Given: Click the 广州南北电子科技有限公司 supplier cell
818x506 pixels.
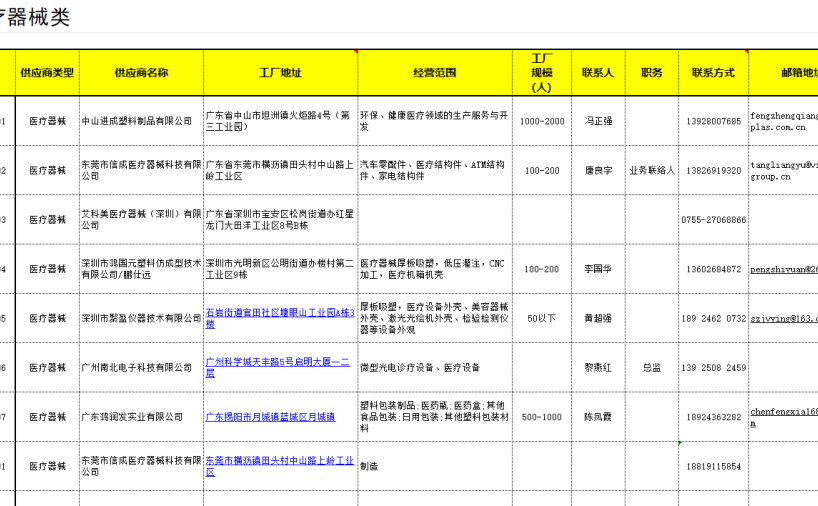Looking at the screenshot, I should 137,368.
